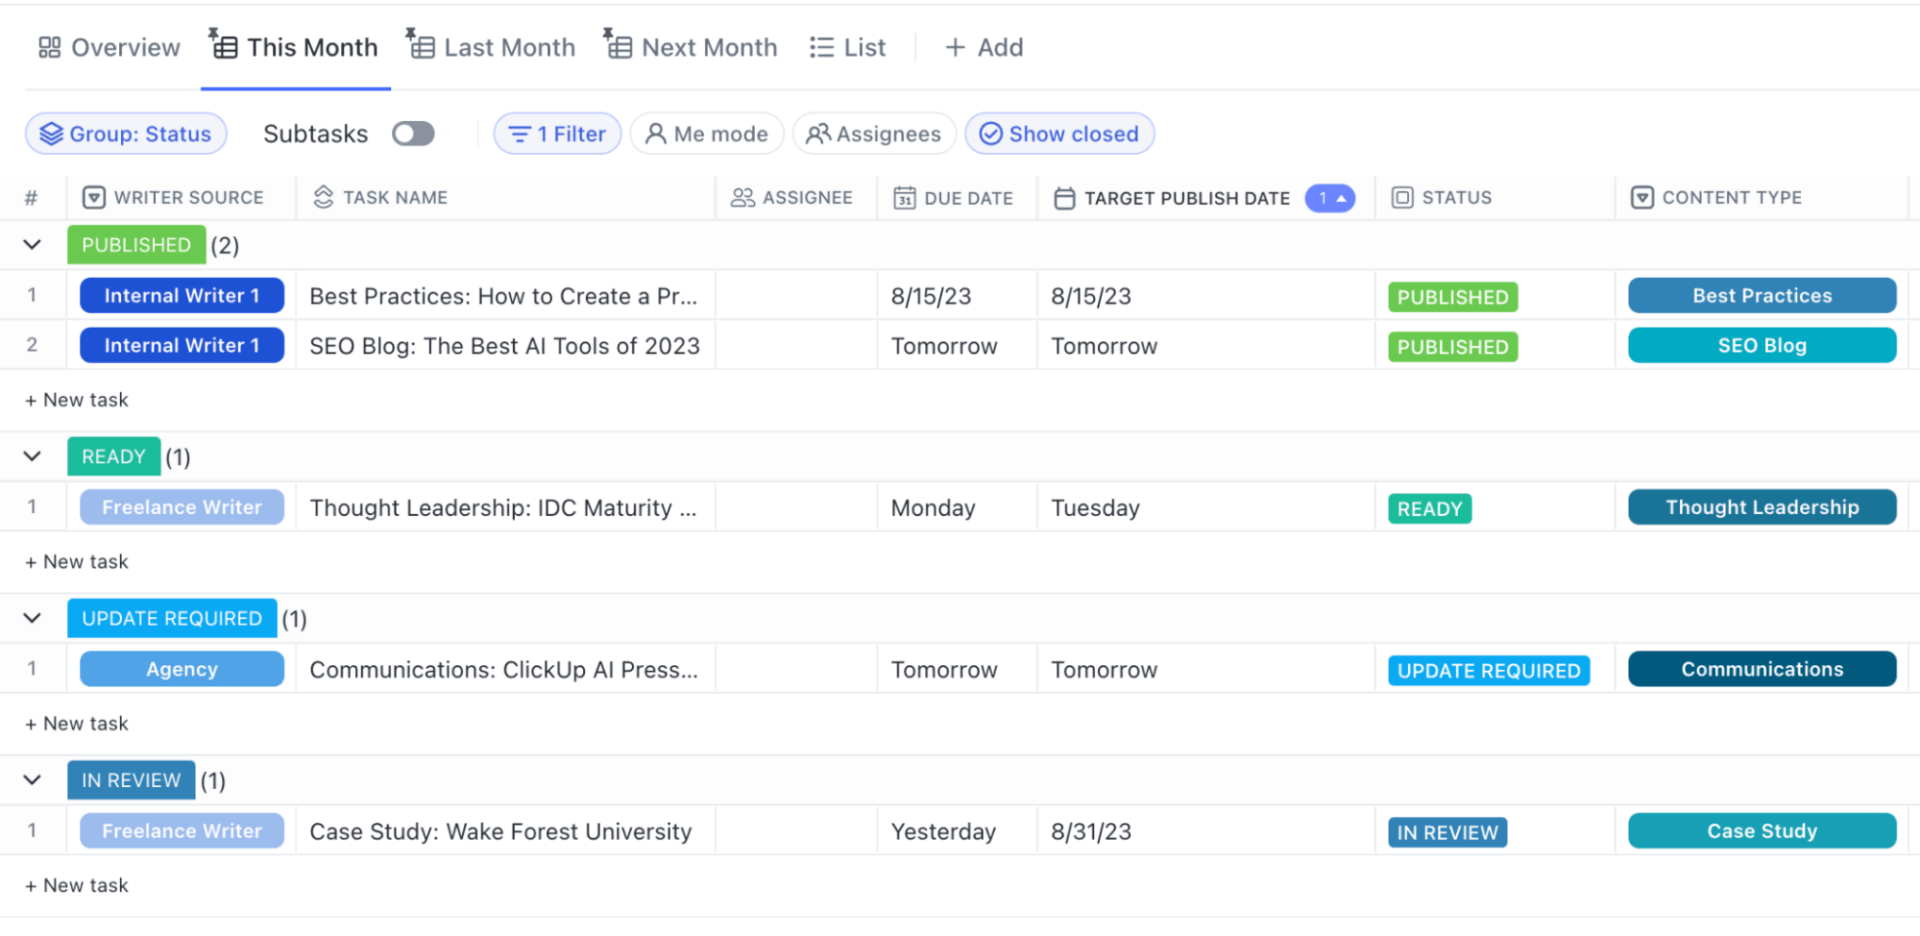This screenshot has width=1920, height=936.
Task: Open Group: Status grouping options
Action: (x=126, y=134)
